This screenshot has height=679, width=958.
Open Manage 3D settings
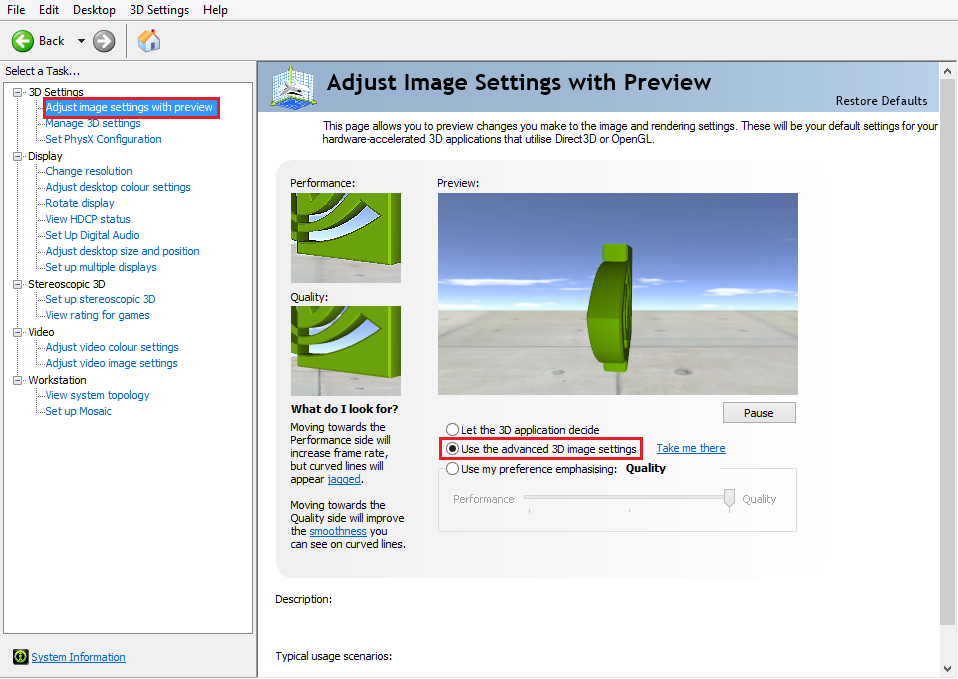[93, 123]
